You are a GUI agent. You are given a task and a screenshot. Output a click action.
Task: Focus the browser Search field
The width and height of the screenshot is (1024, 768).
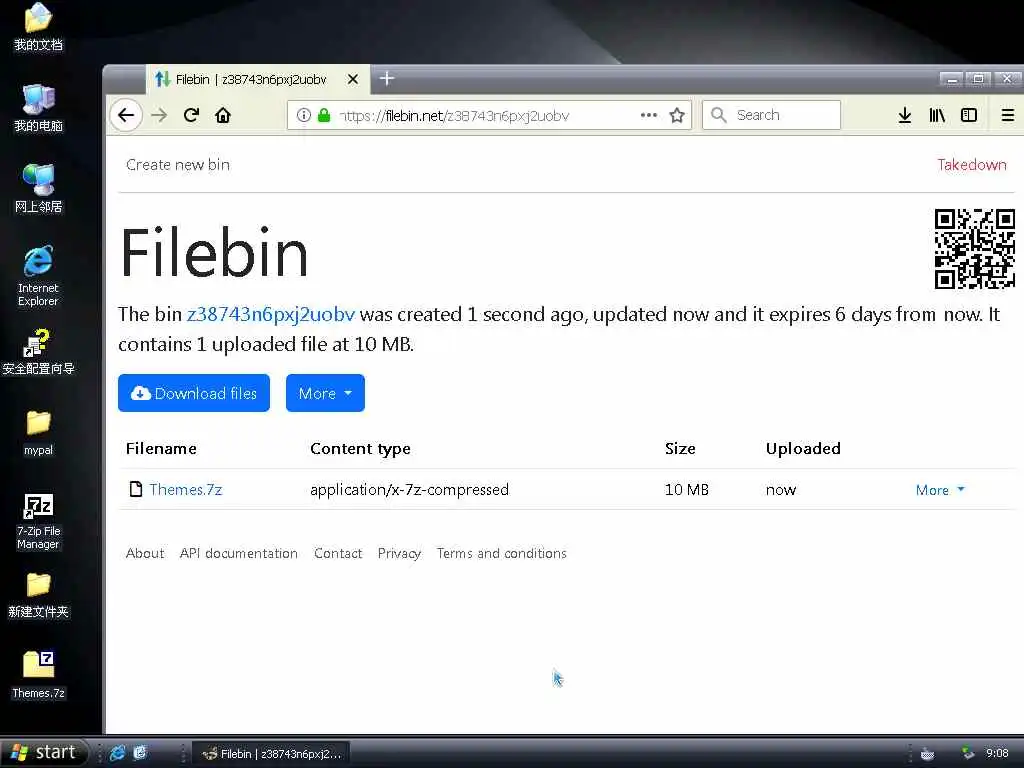pos(771,115)
